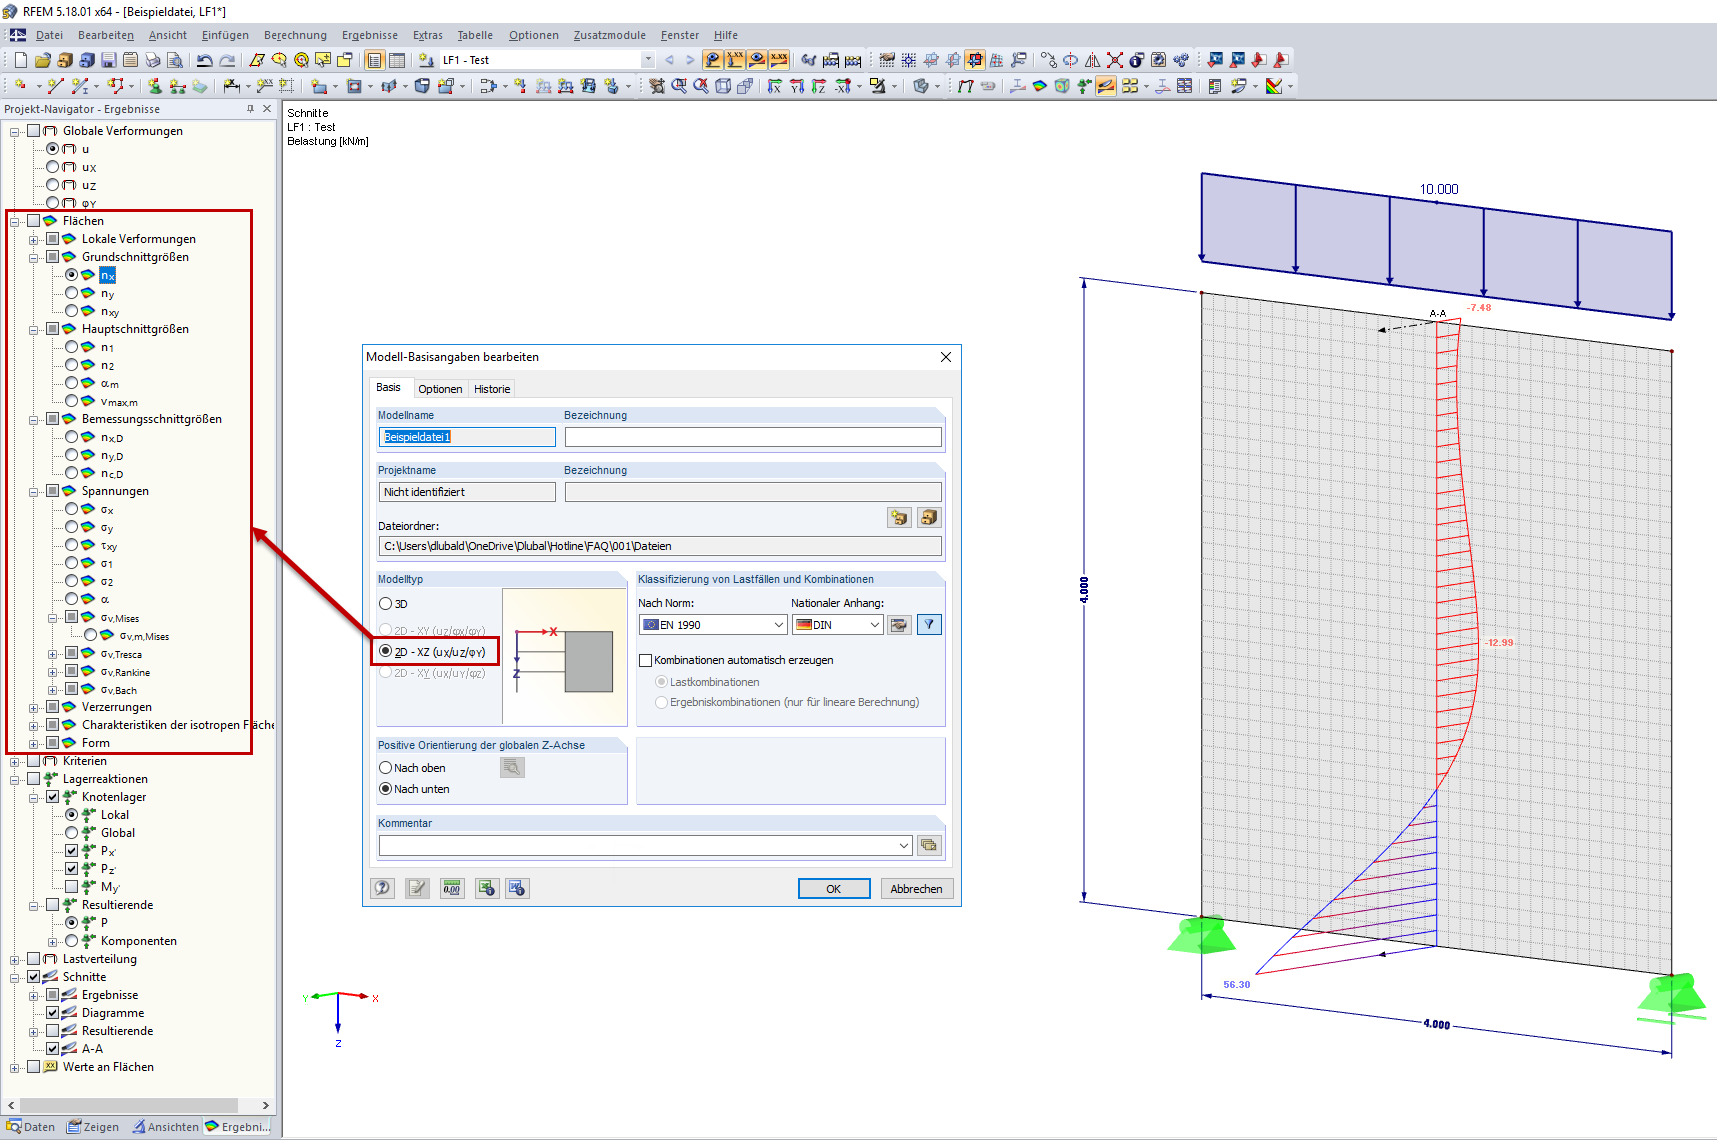Click the color panel settings icon
Image resolution: width=1717 pixels, height=1140 pixels.
click(x=1274, y=86)
